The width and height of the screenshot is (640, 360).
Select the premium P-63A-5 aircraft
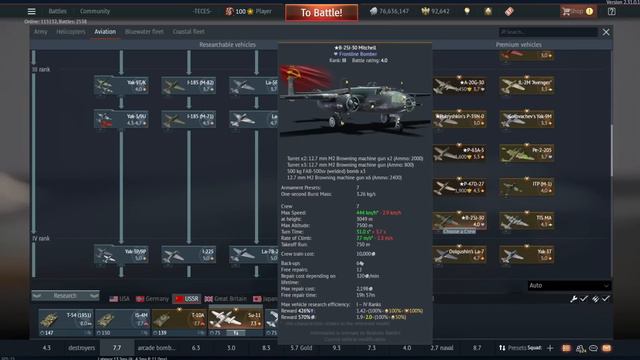(x=459, y=153)
